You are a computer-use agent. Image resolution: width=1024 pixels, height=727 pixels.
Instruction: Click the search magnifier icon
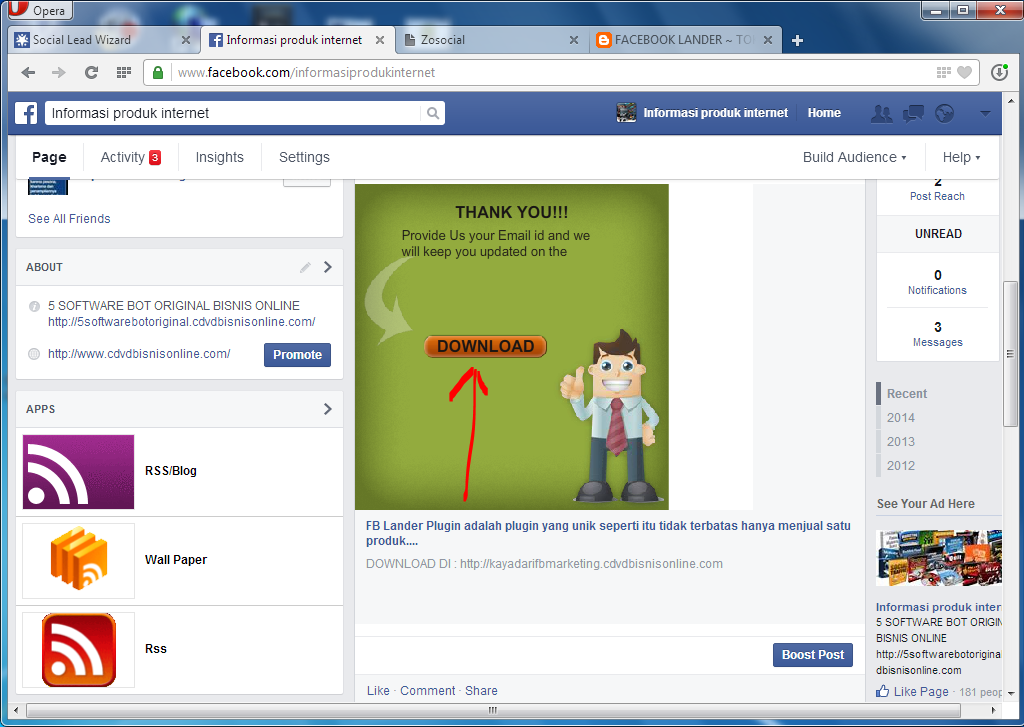click(x=433, y=113)
